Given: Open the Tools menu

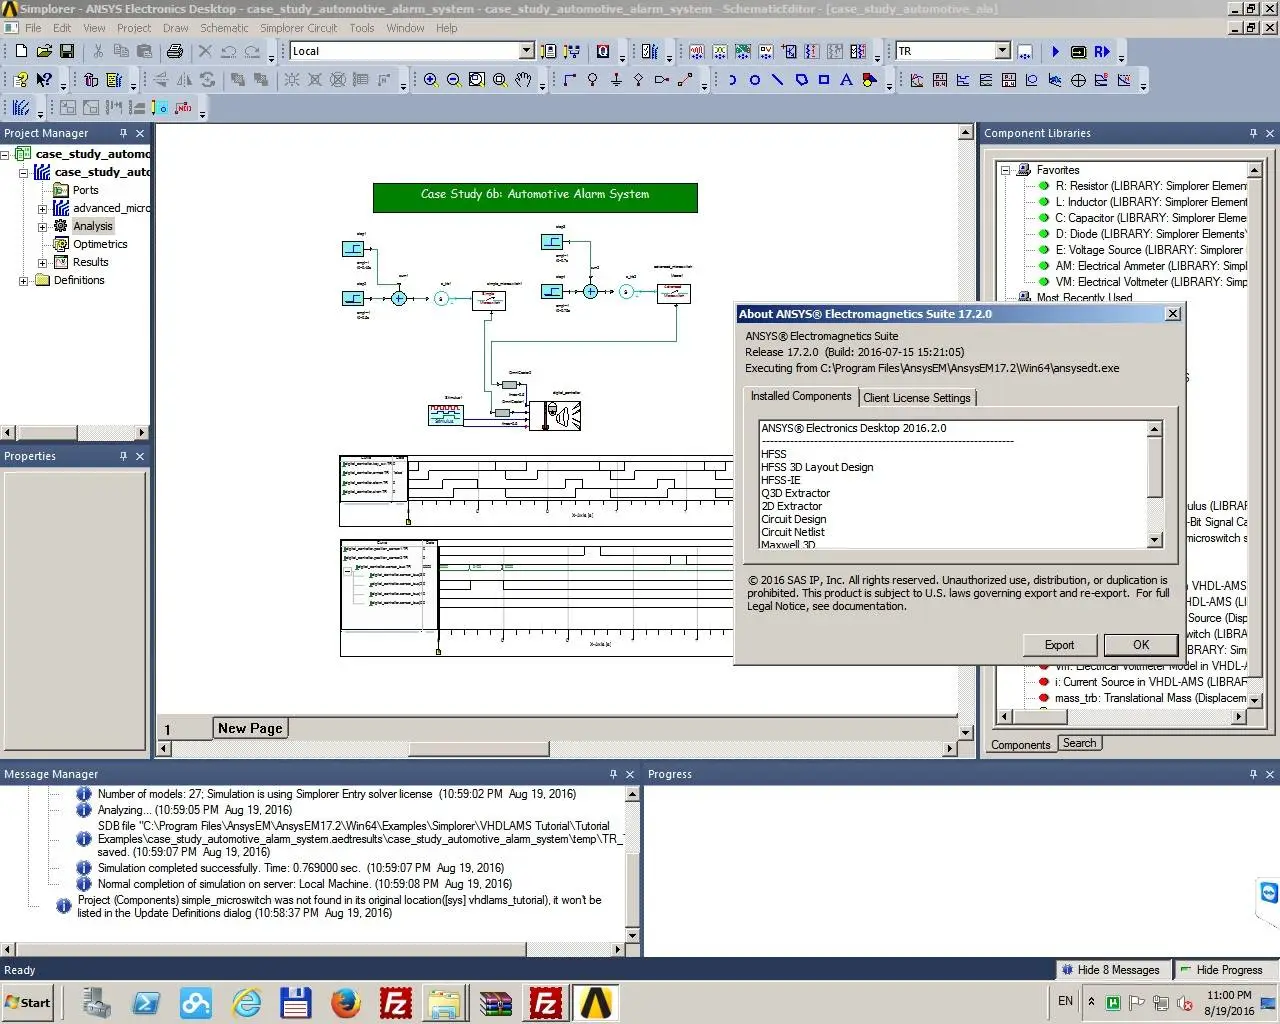Looking at the screenshot, I should (x=362, y=28).
